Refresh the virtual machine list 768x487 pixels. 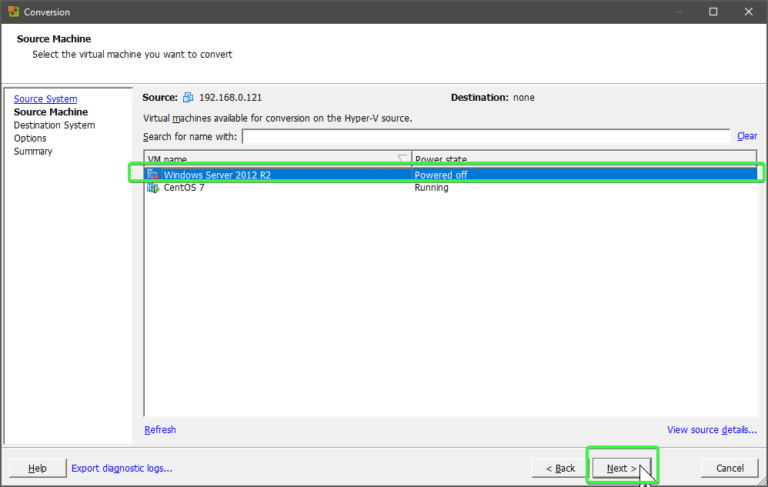pyautogui.click(x=160, y=429)
